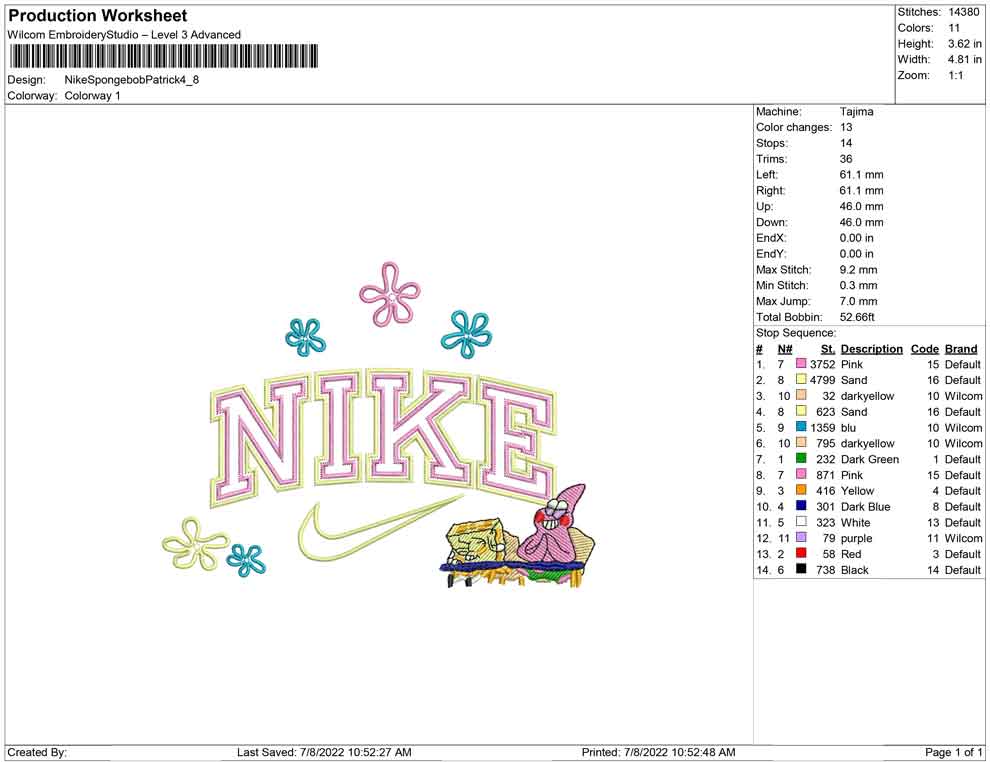Screen dimensions: 990x762
Task: Choose the Black color swatch
Action: (x=801, y=569)
